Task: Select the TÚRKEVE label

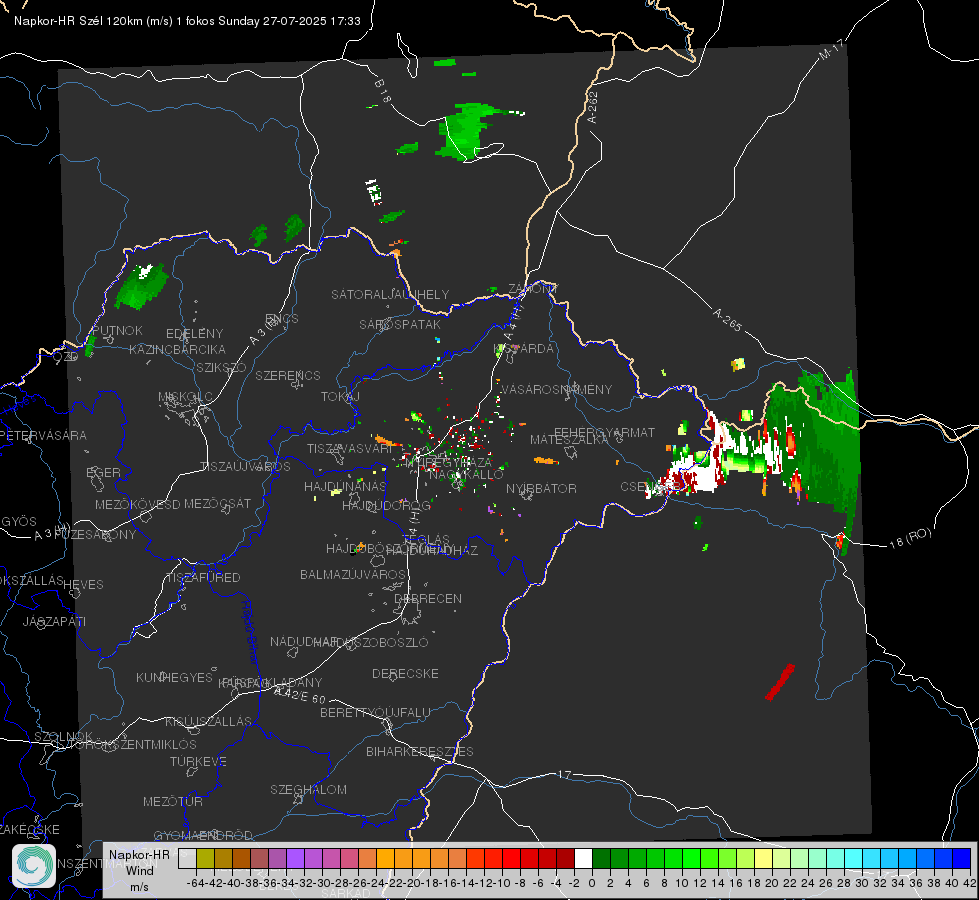Action: [198, 761]
